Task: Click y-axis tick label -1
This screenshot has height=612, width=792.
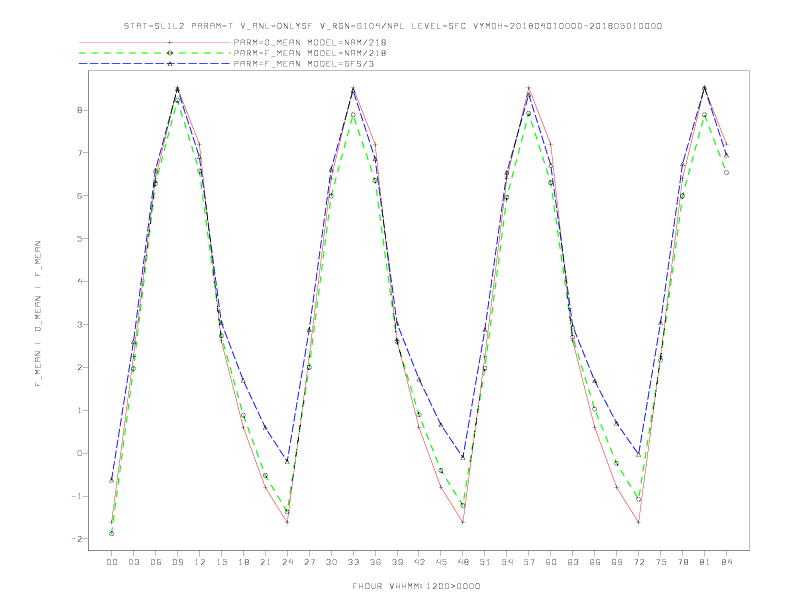Action: (77, 496)
